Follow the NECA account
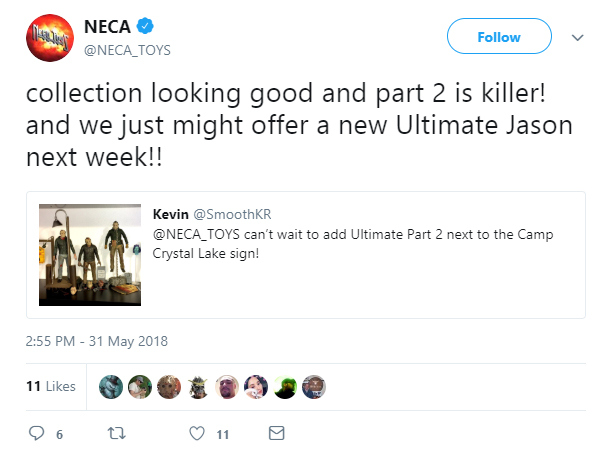 point(498,37)
